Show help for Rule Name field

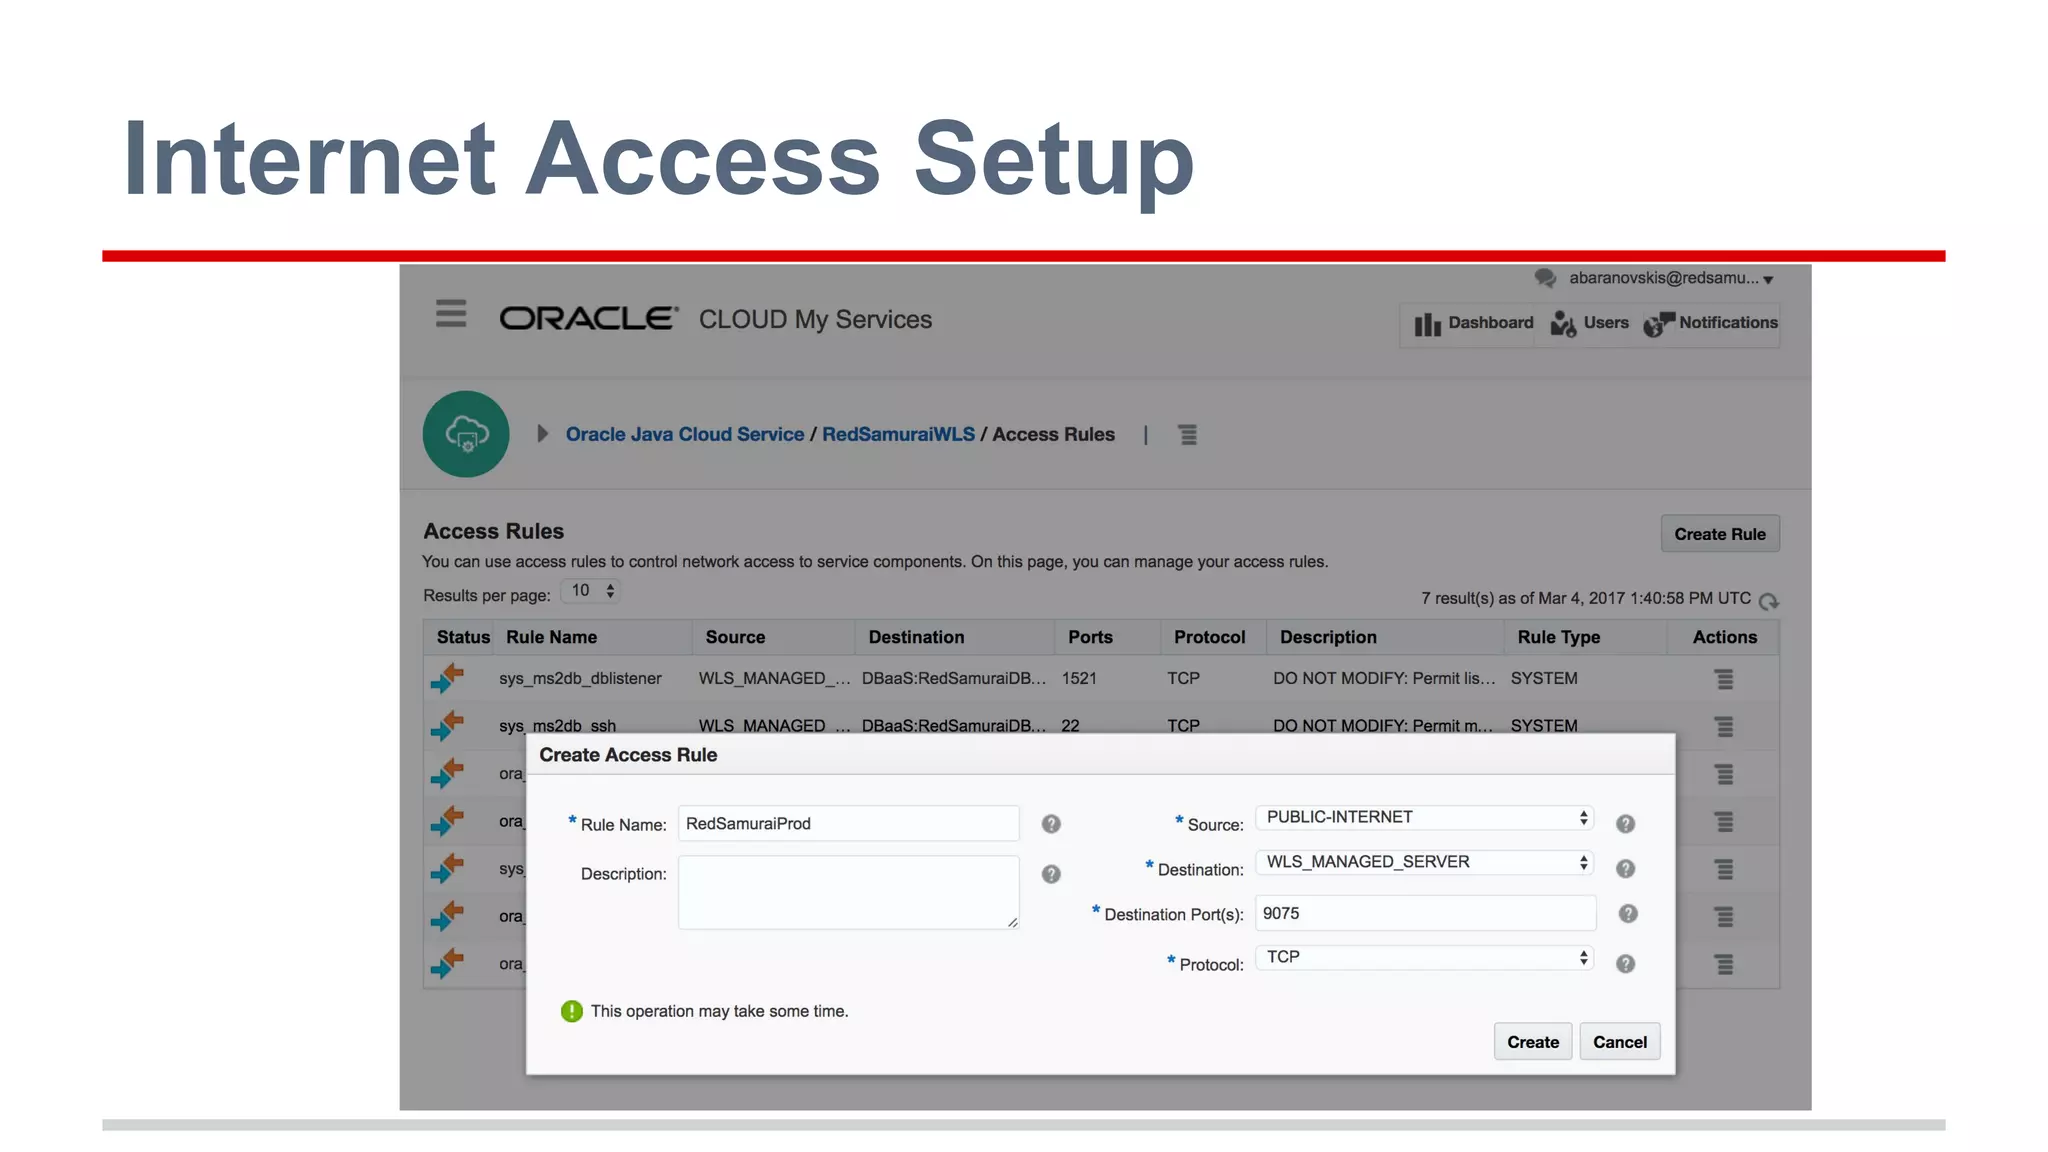coord(1051,824)
